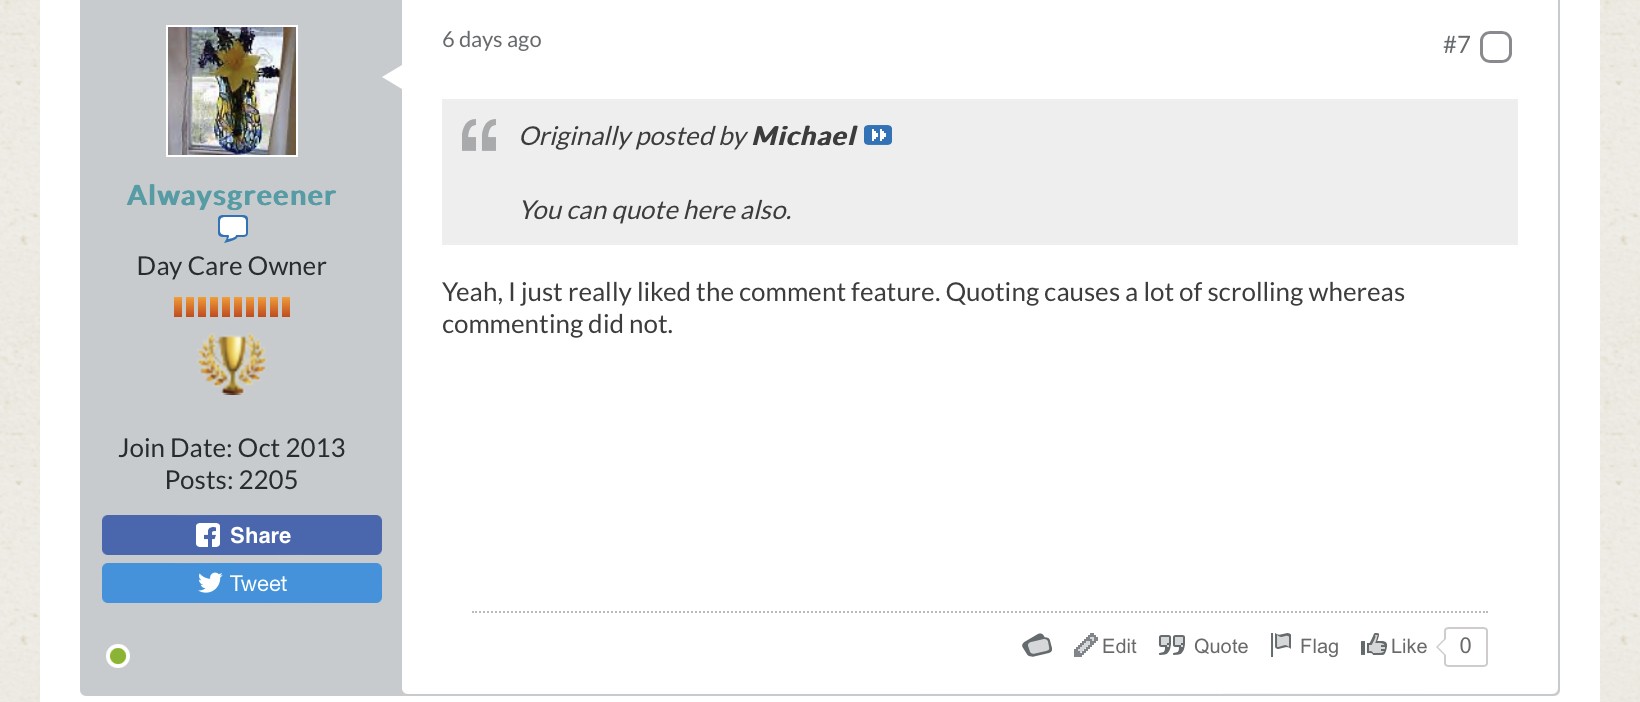Share the post on Facebook

tap(242, 535)
